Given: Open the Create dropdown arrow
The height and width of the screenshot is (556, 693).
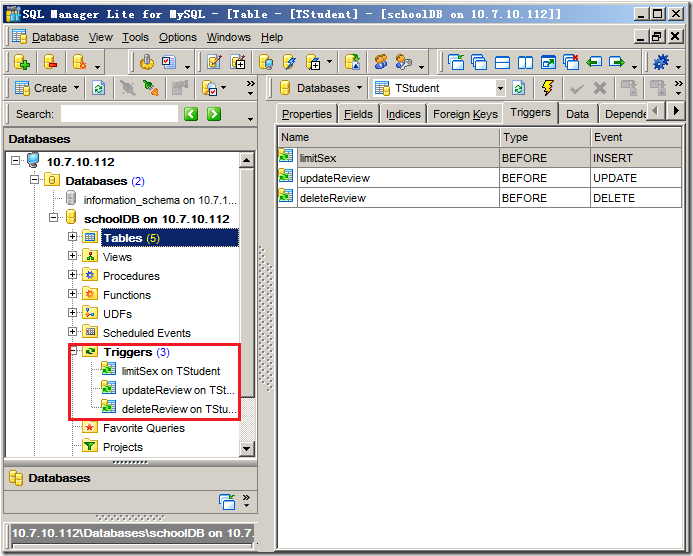Looking at the screenshot, I should [x=76, y=88].
